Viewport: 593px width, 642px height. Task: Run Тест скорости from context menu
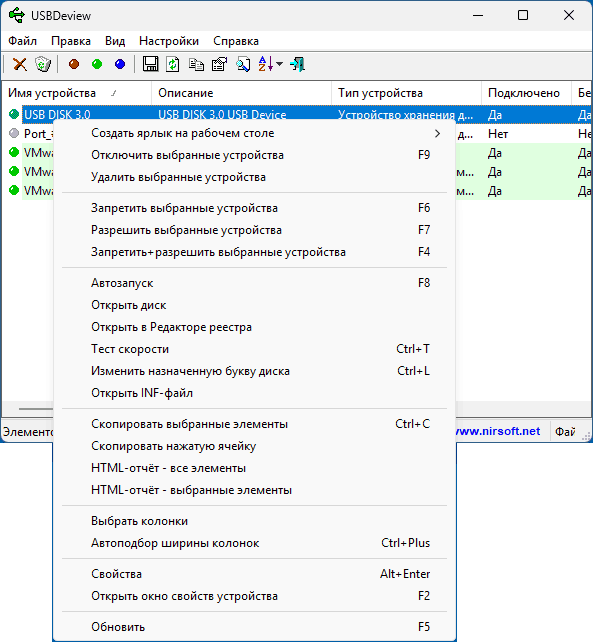254,349
